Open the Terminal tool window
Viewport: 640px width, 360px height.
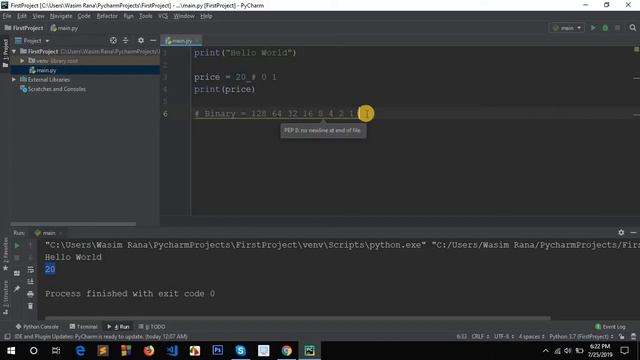(84, 327)
